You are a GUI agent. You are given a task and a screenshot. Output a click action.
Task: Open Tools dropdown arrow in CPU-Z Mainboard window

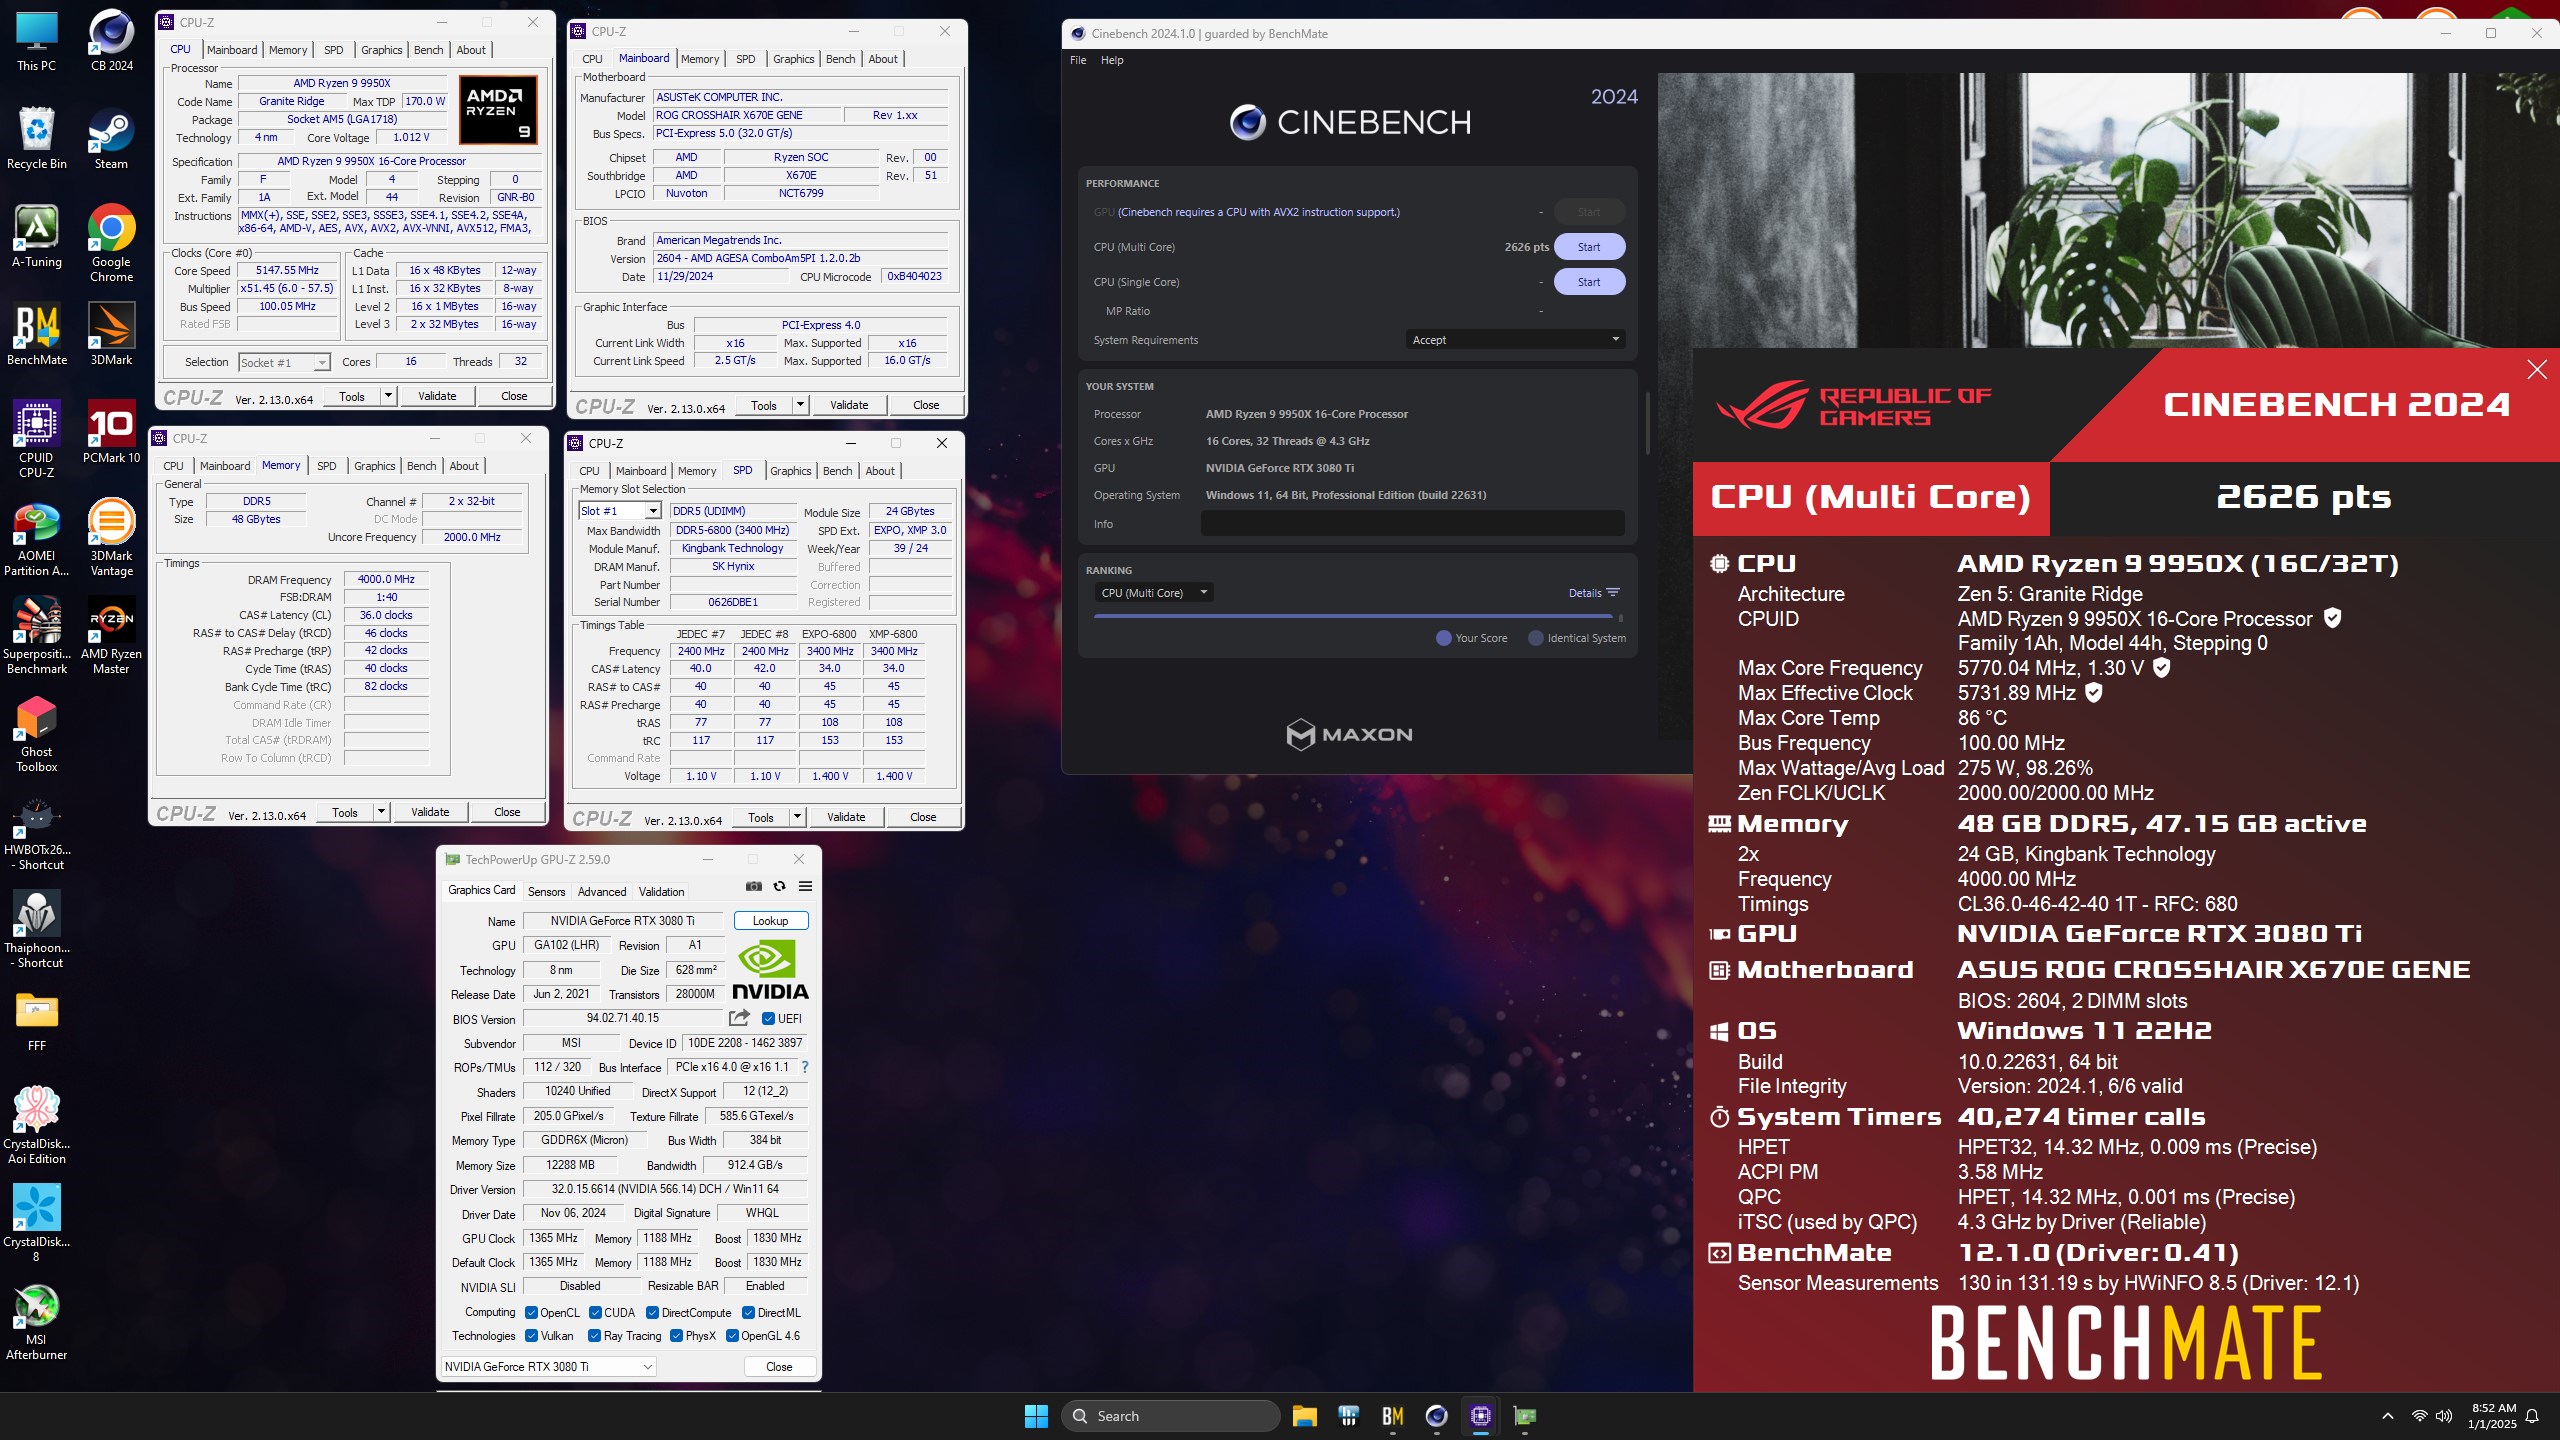point(800,405)
